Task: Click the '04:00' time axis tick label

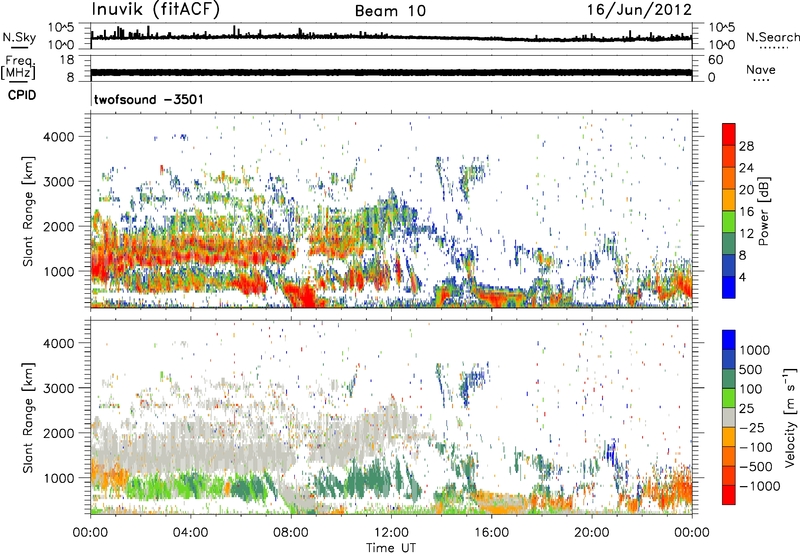Action: tap(191, 533)
